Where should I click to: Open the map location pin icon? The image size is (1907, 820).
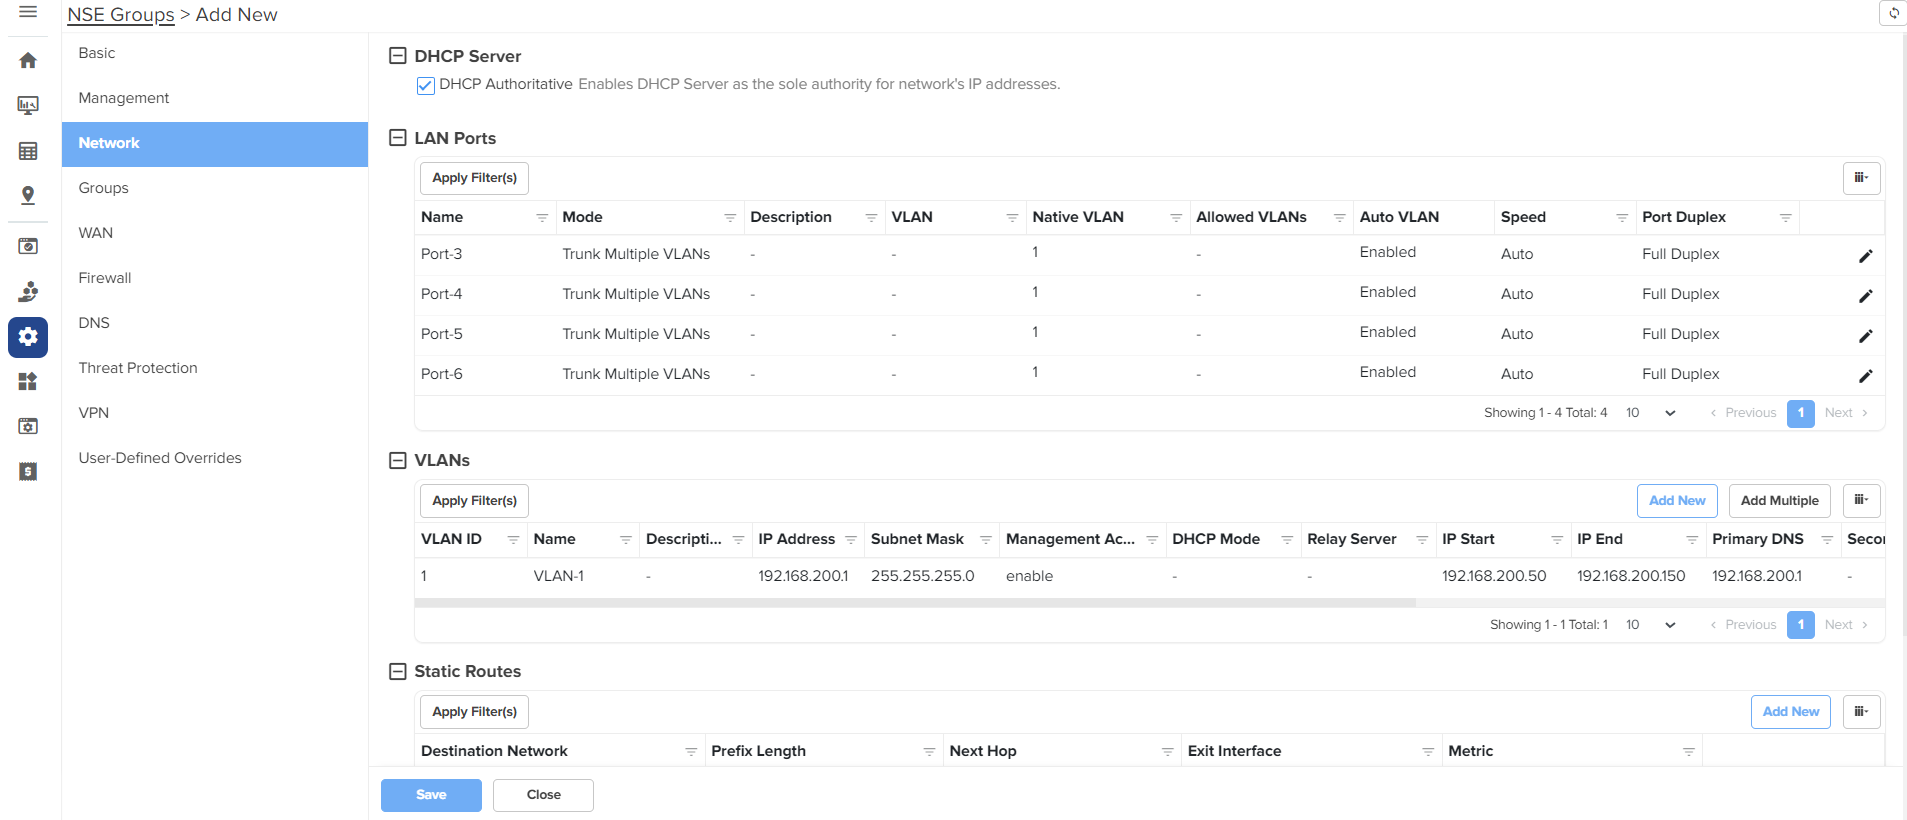click(28, 196)
